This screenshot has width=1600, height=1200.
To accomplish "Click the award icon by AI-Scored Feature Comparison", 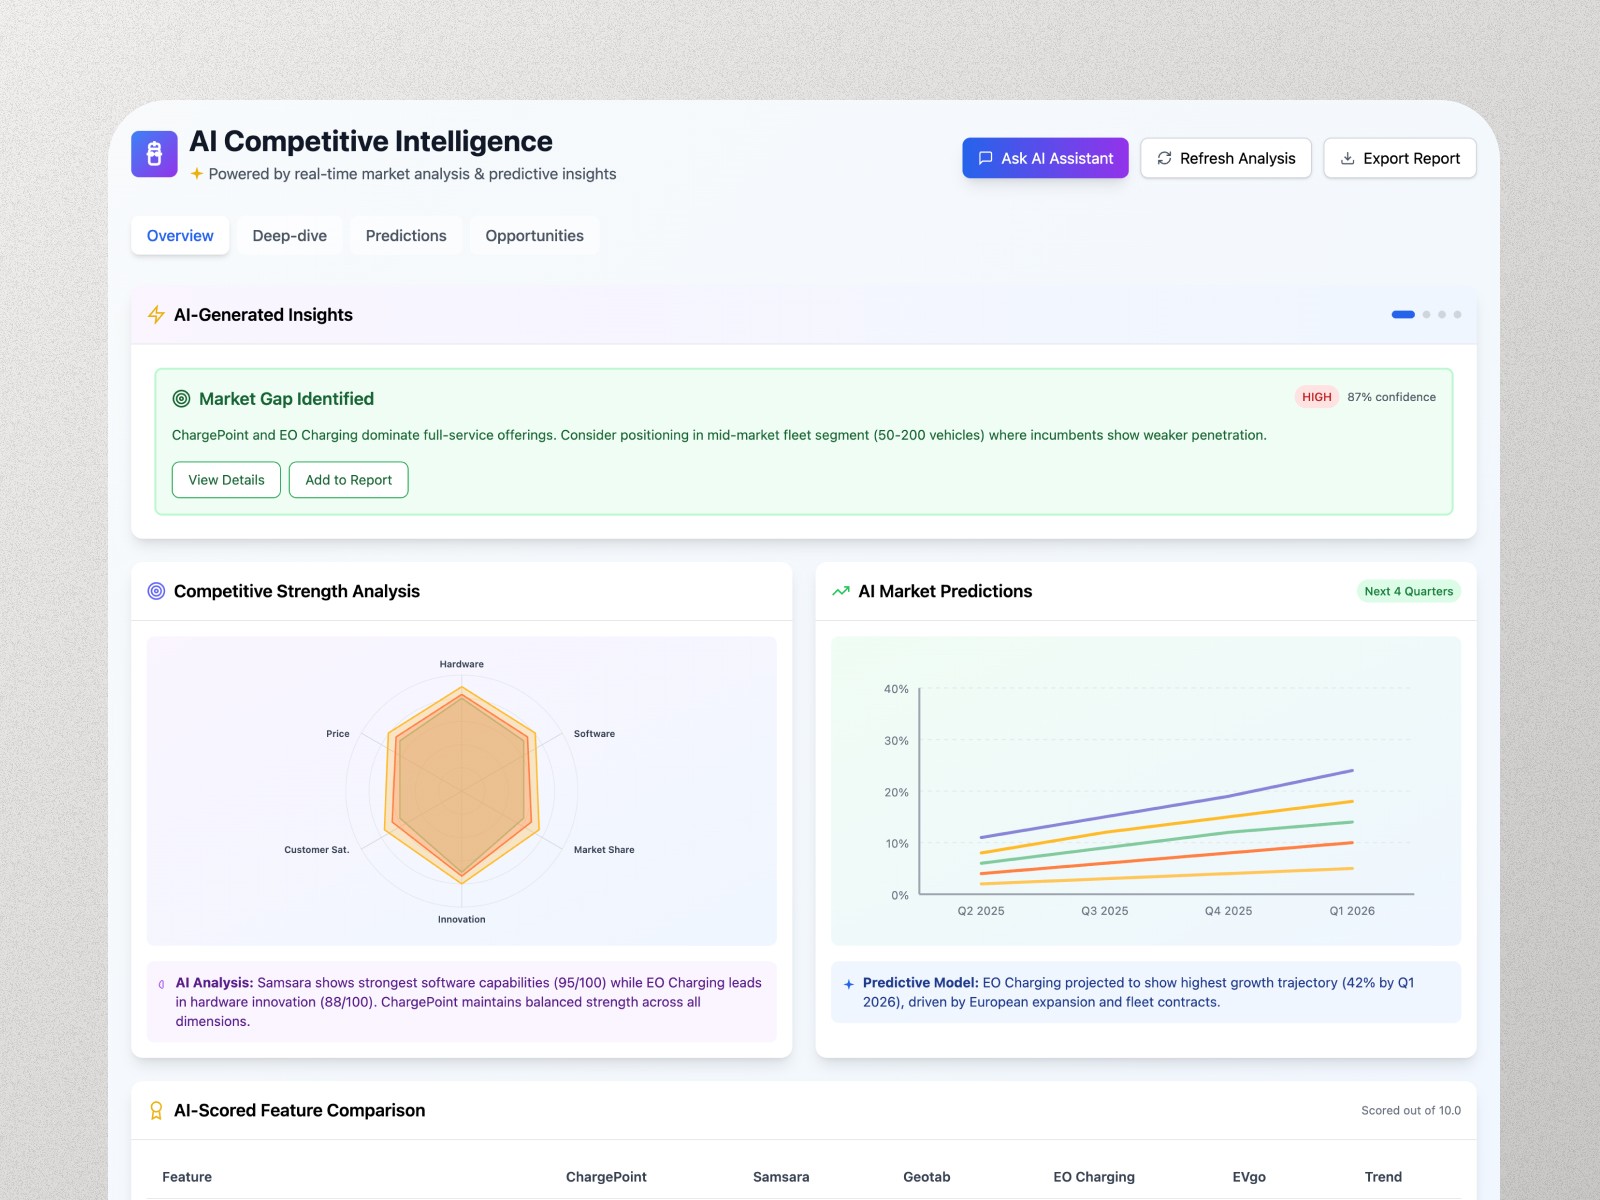I will click(156, 1111).
